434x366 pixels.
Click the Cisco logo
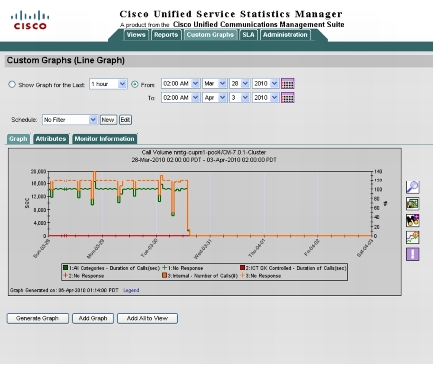(30, 20)
